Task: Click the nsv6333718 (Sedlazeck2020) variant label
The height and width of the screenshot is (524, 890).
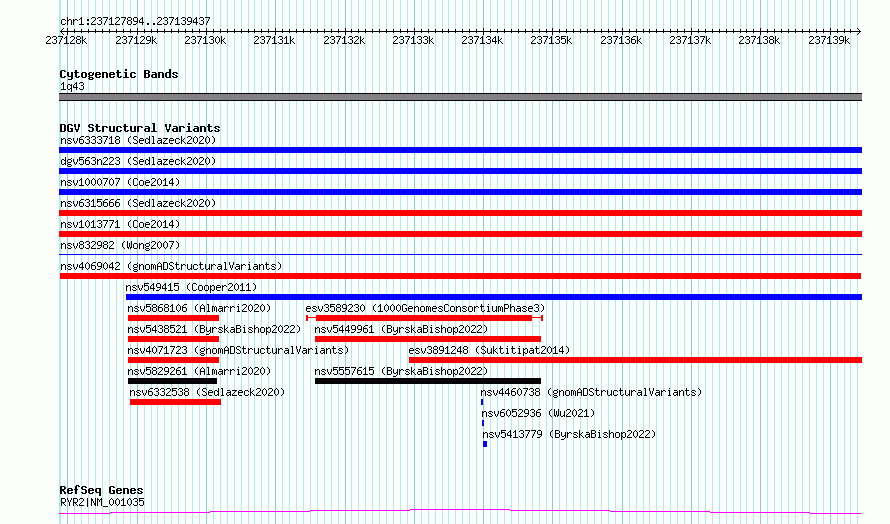Action: [x=138, y=140]
